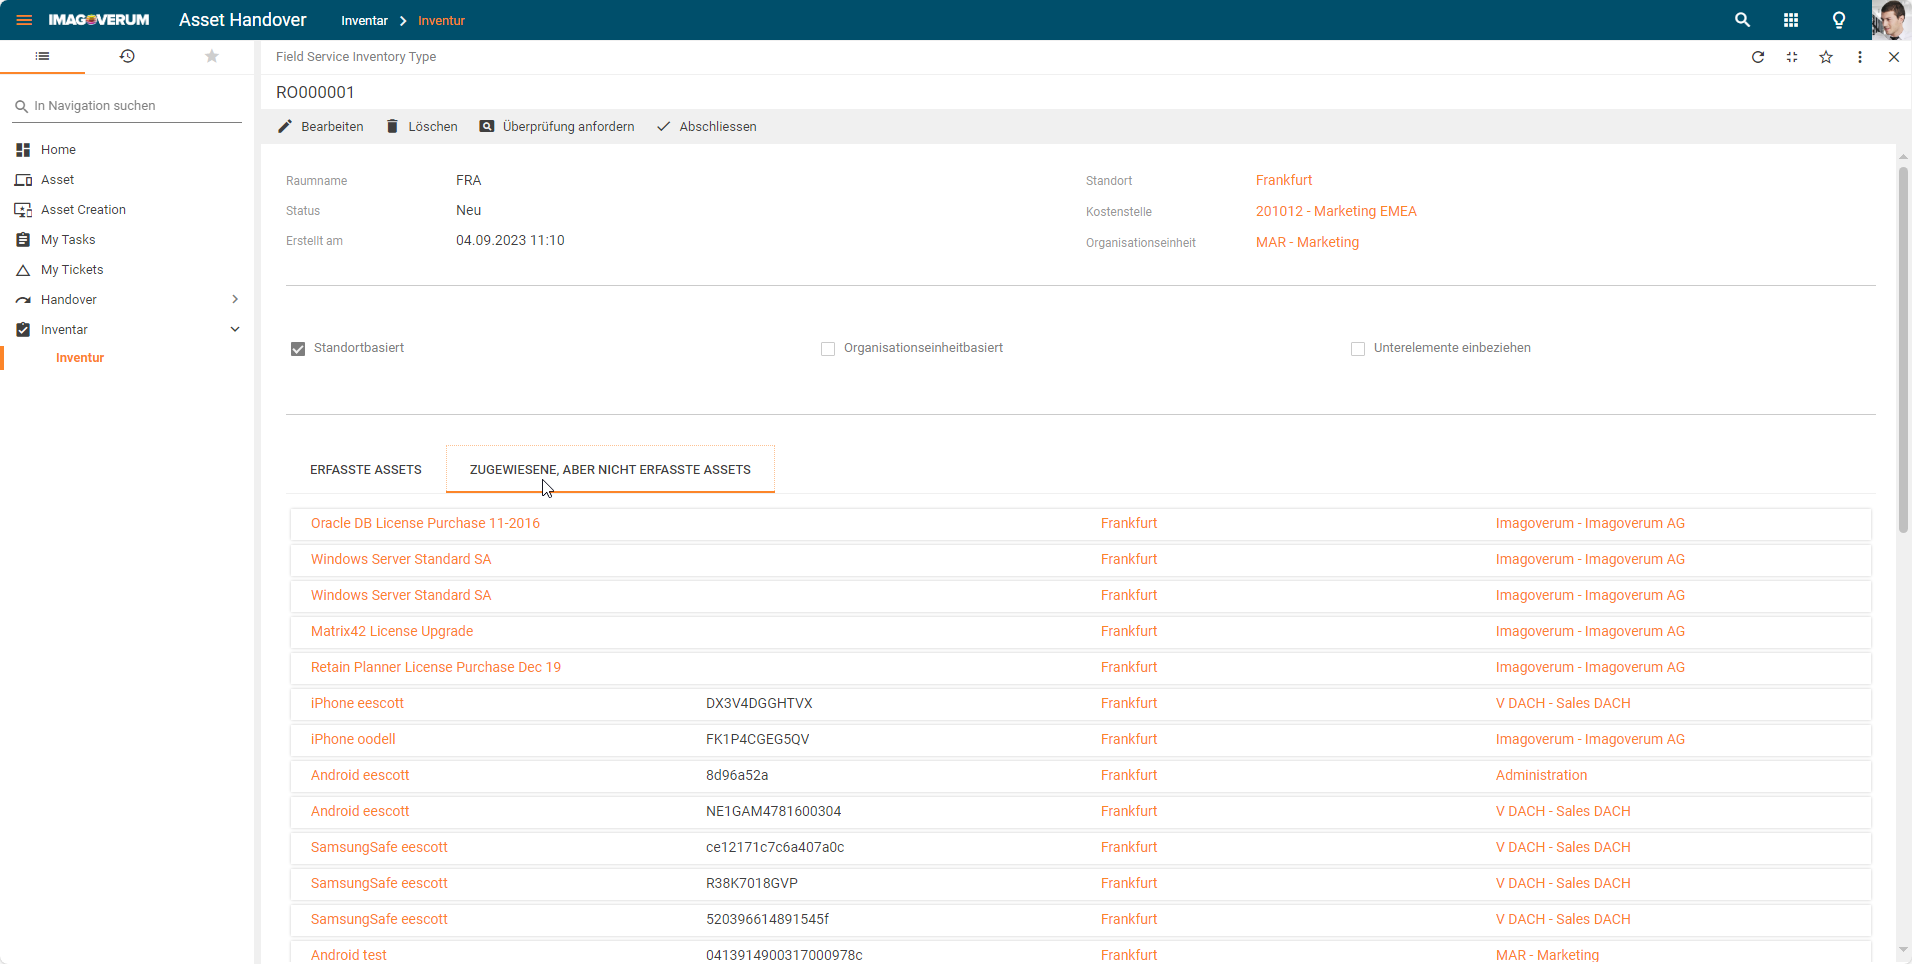Image resolution: width=1912 pixels, height=964 pixels.
Task: Open SamsungSafe eescott ce12171c7c6a407a0c row
Action: coord(1080,847)
